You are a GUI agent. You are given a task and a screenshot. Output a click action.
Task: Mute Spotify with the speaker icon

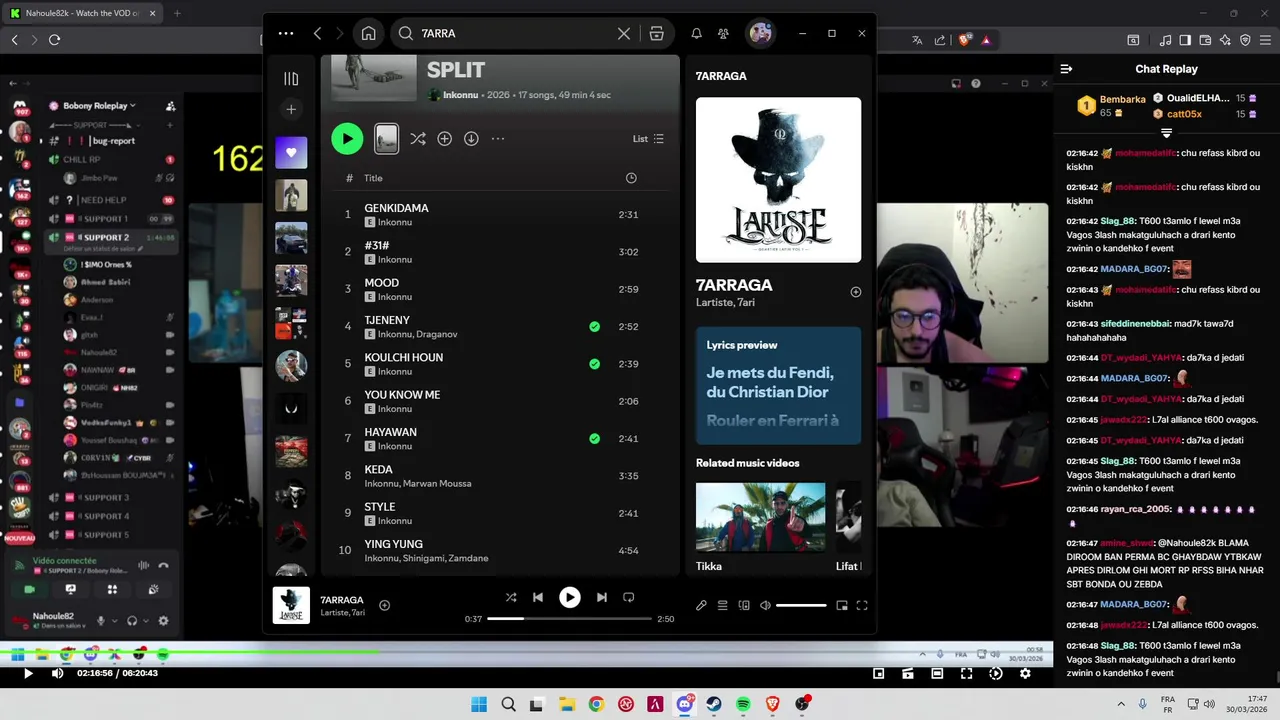click(x=765, y=605)
